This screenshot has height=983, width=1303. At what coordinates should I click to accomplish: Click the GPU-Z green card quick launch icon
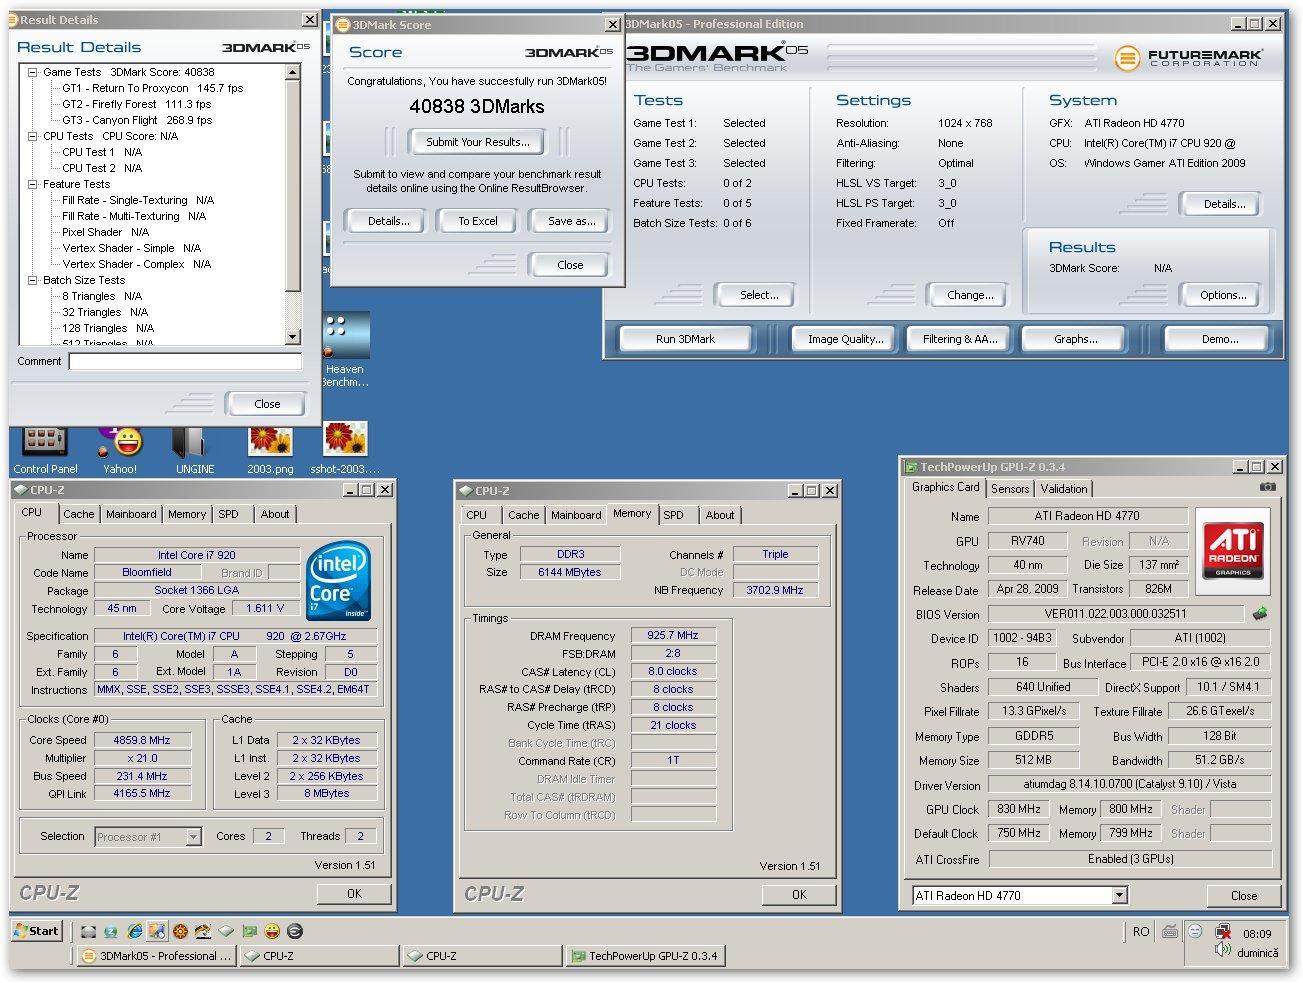(249, 931)
